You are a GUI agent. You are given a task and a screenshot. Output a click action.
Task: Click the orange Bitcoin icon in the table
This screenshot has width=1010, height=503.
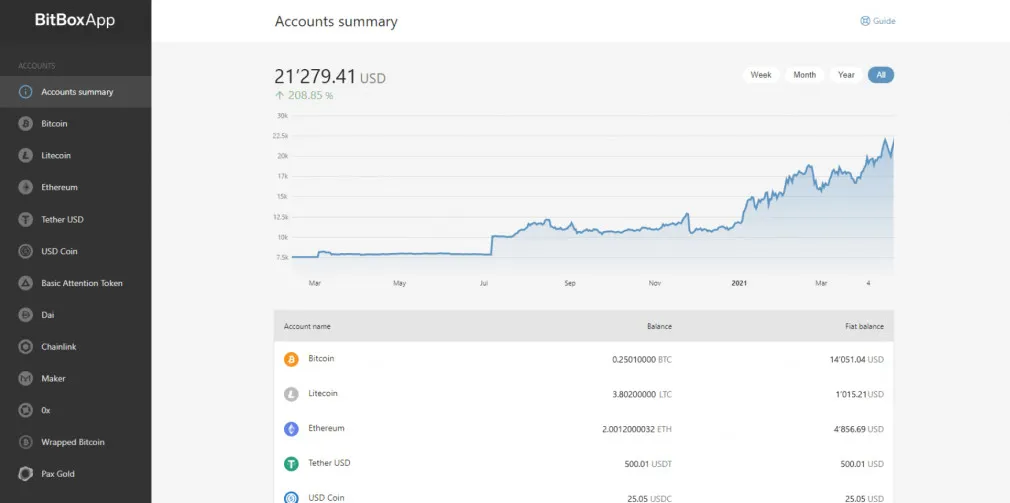pos(291,359)
